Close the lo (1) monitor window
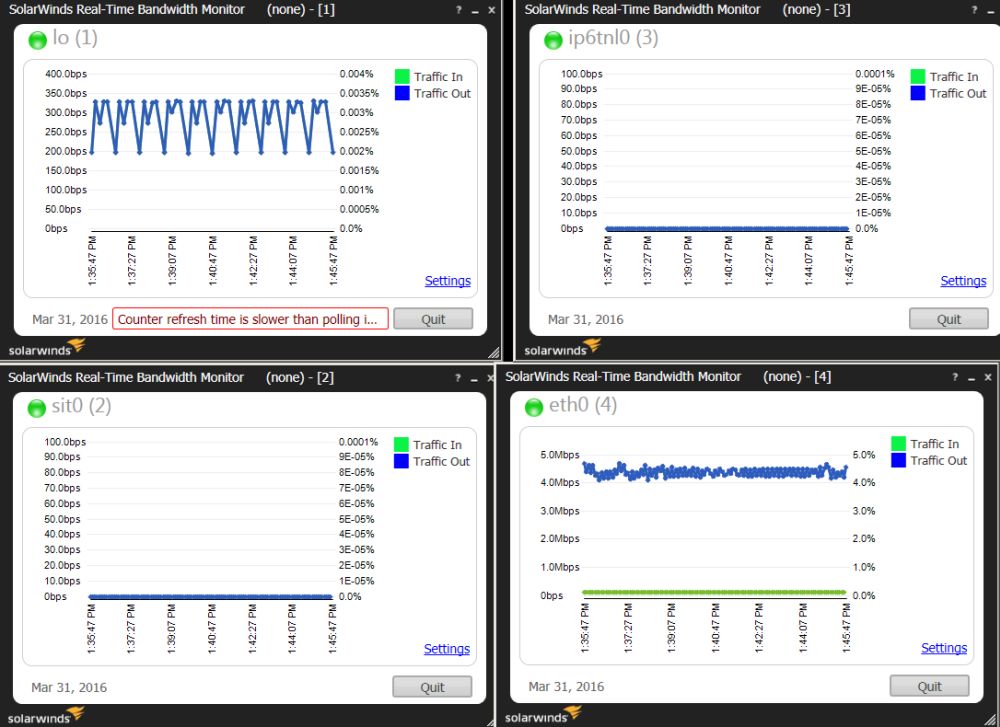 pos(492,10)
